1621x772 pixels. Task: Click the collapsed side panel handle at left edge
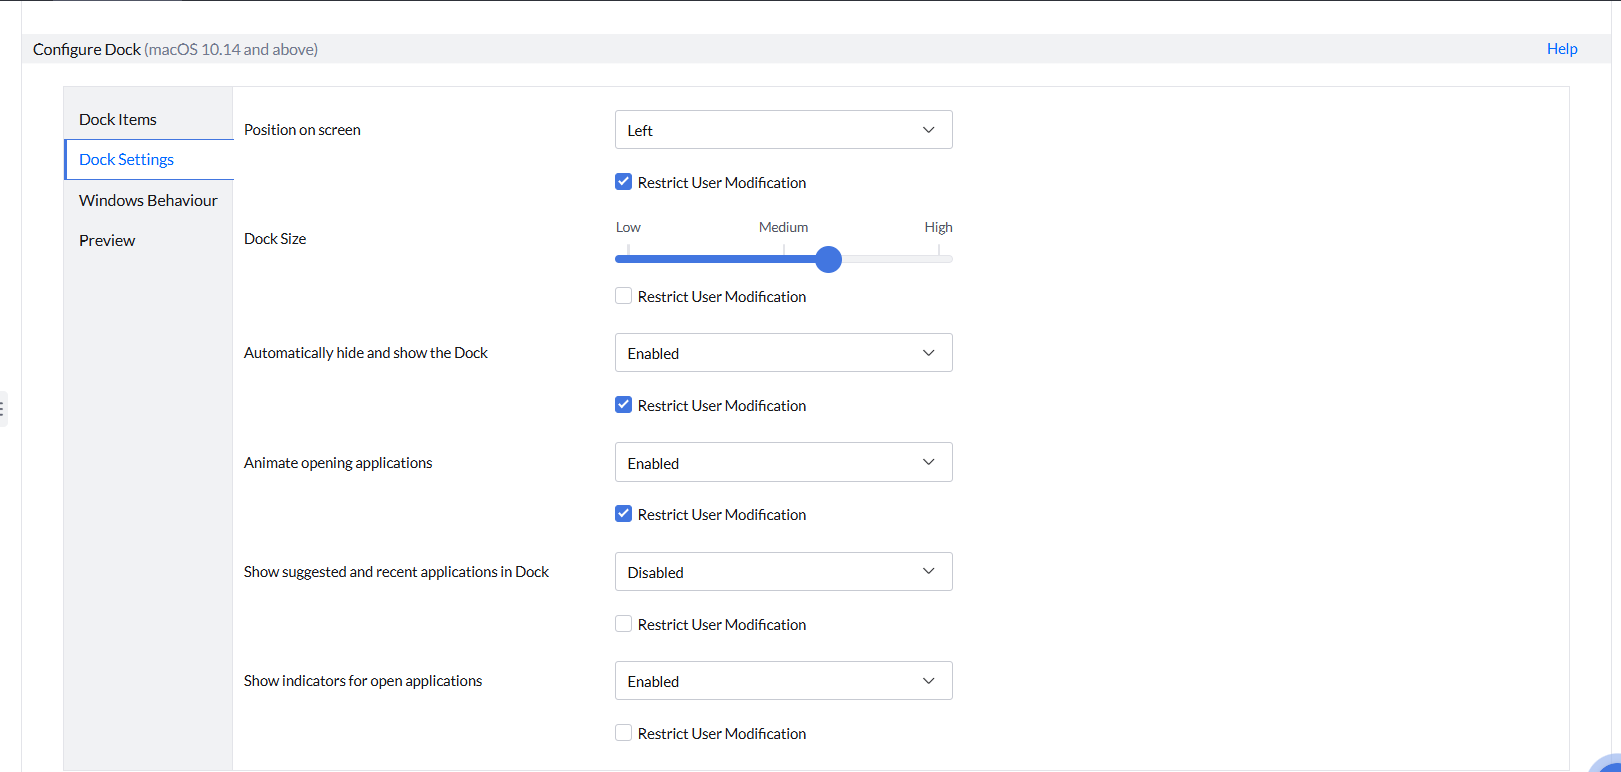3,408
